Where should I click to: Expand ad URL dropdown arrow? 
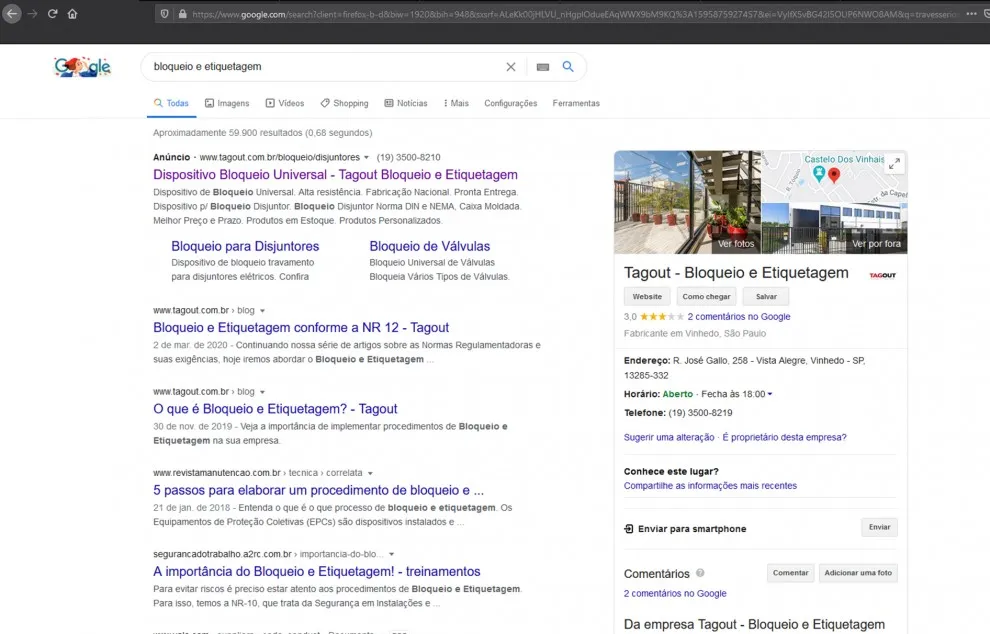[x=366, y=157]
